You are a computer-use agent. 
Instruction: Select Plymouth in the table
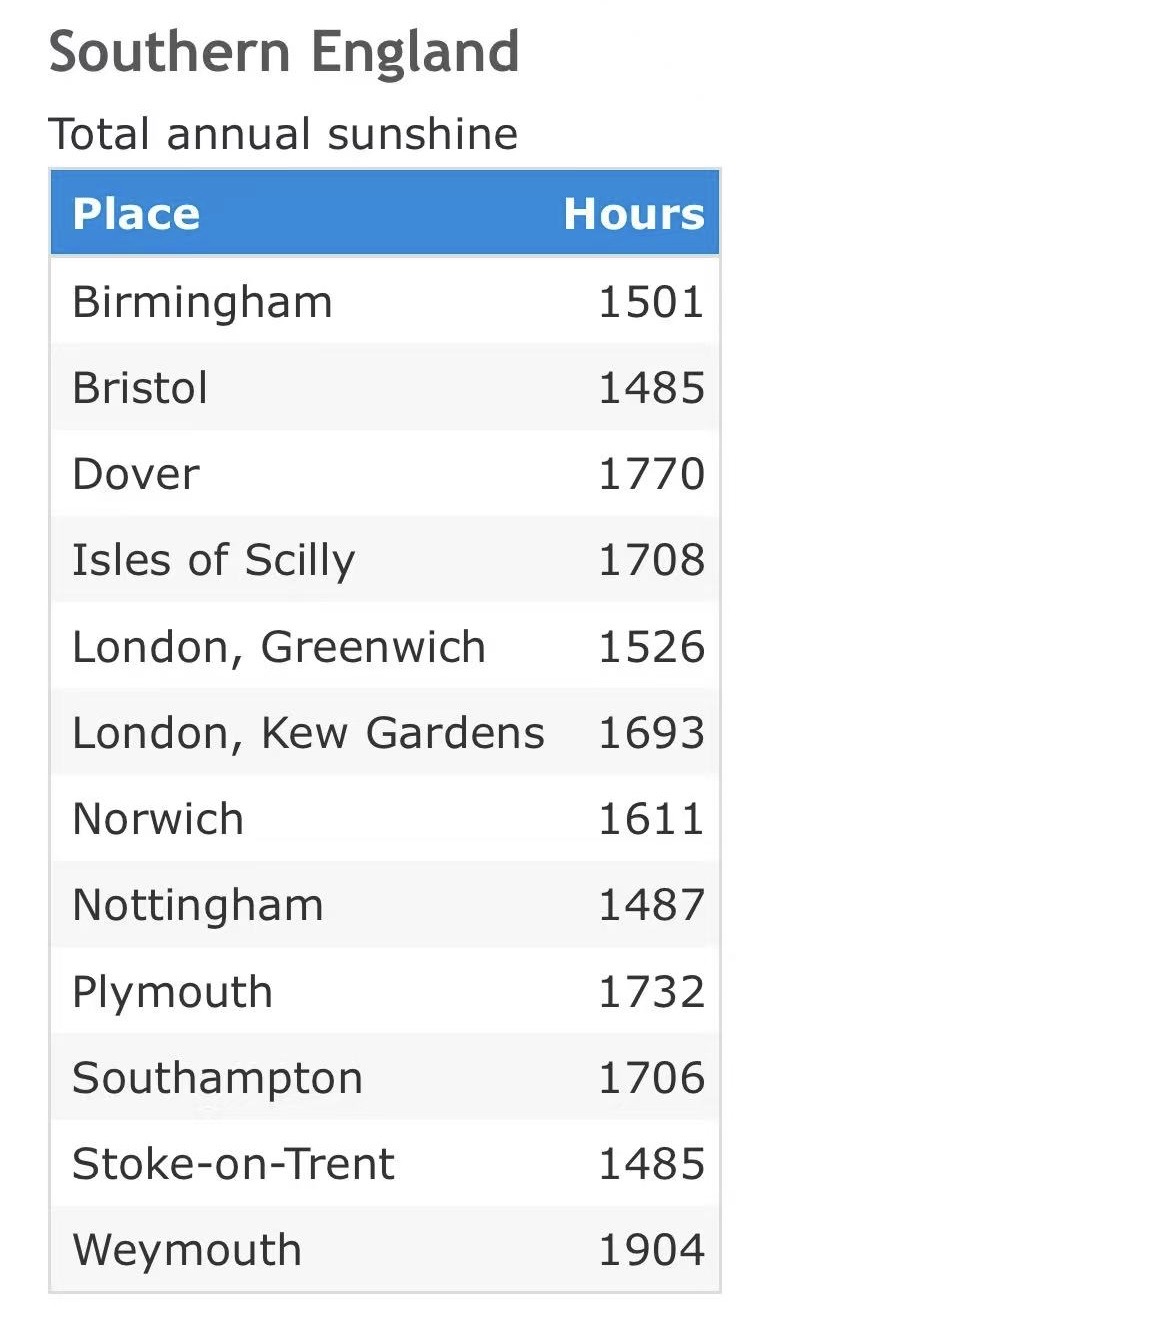pyautogui.click(x=172, y=992)
